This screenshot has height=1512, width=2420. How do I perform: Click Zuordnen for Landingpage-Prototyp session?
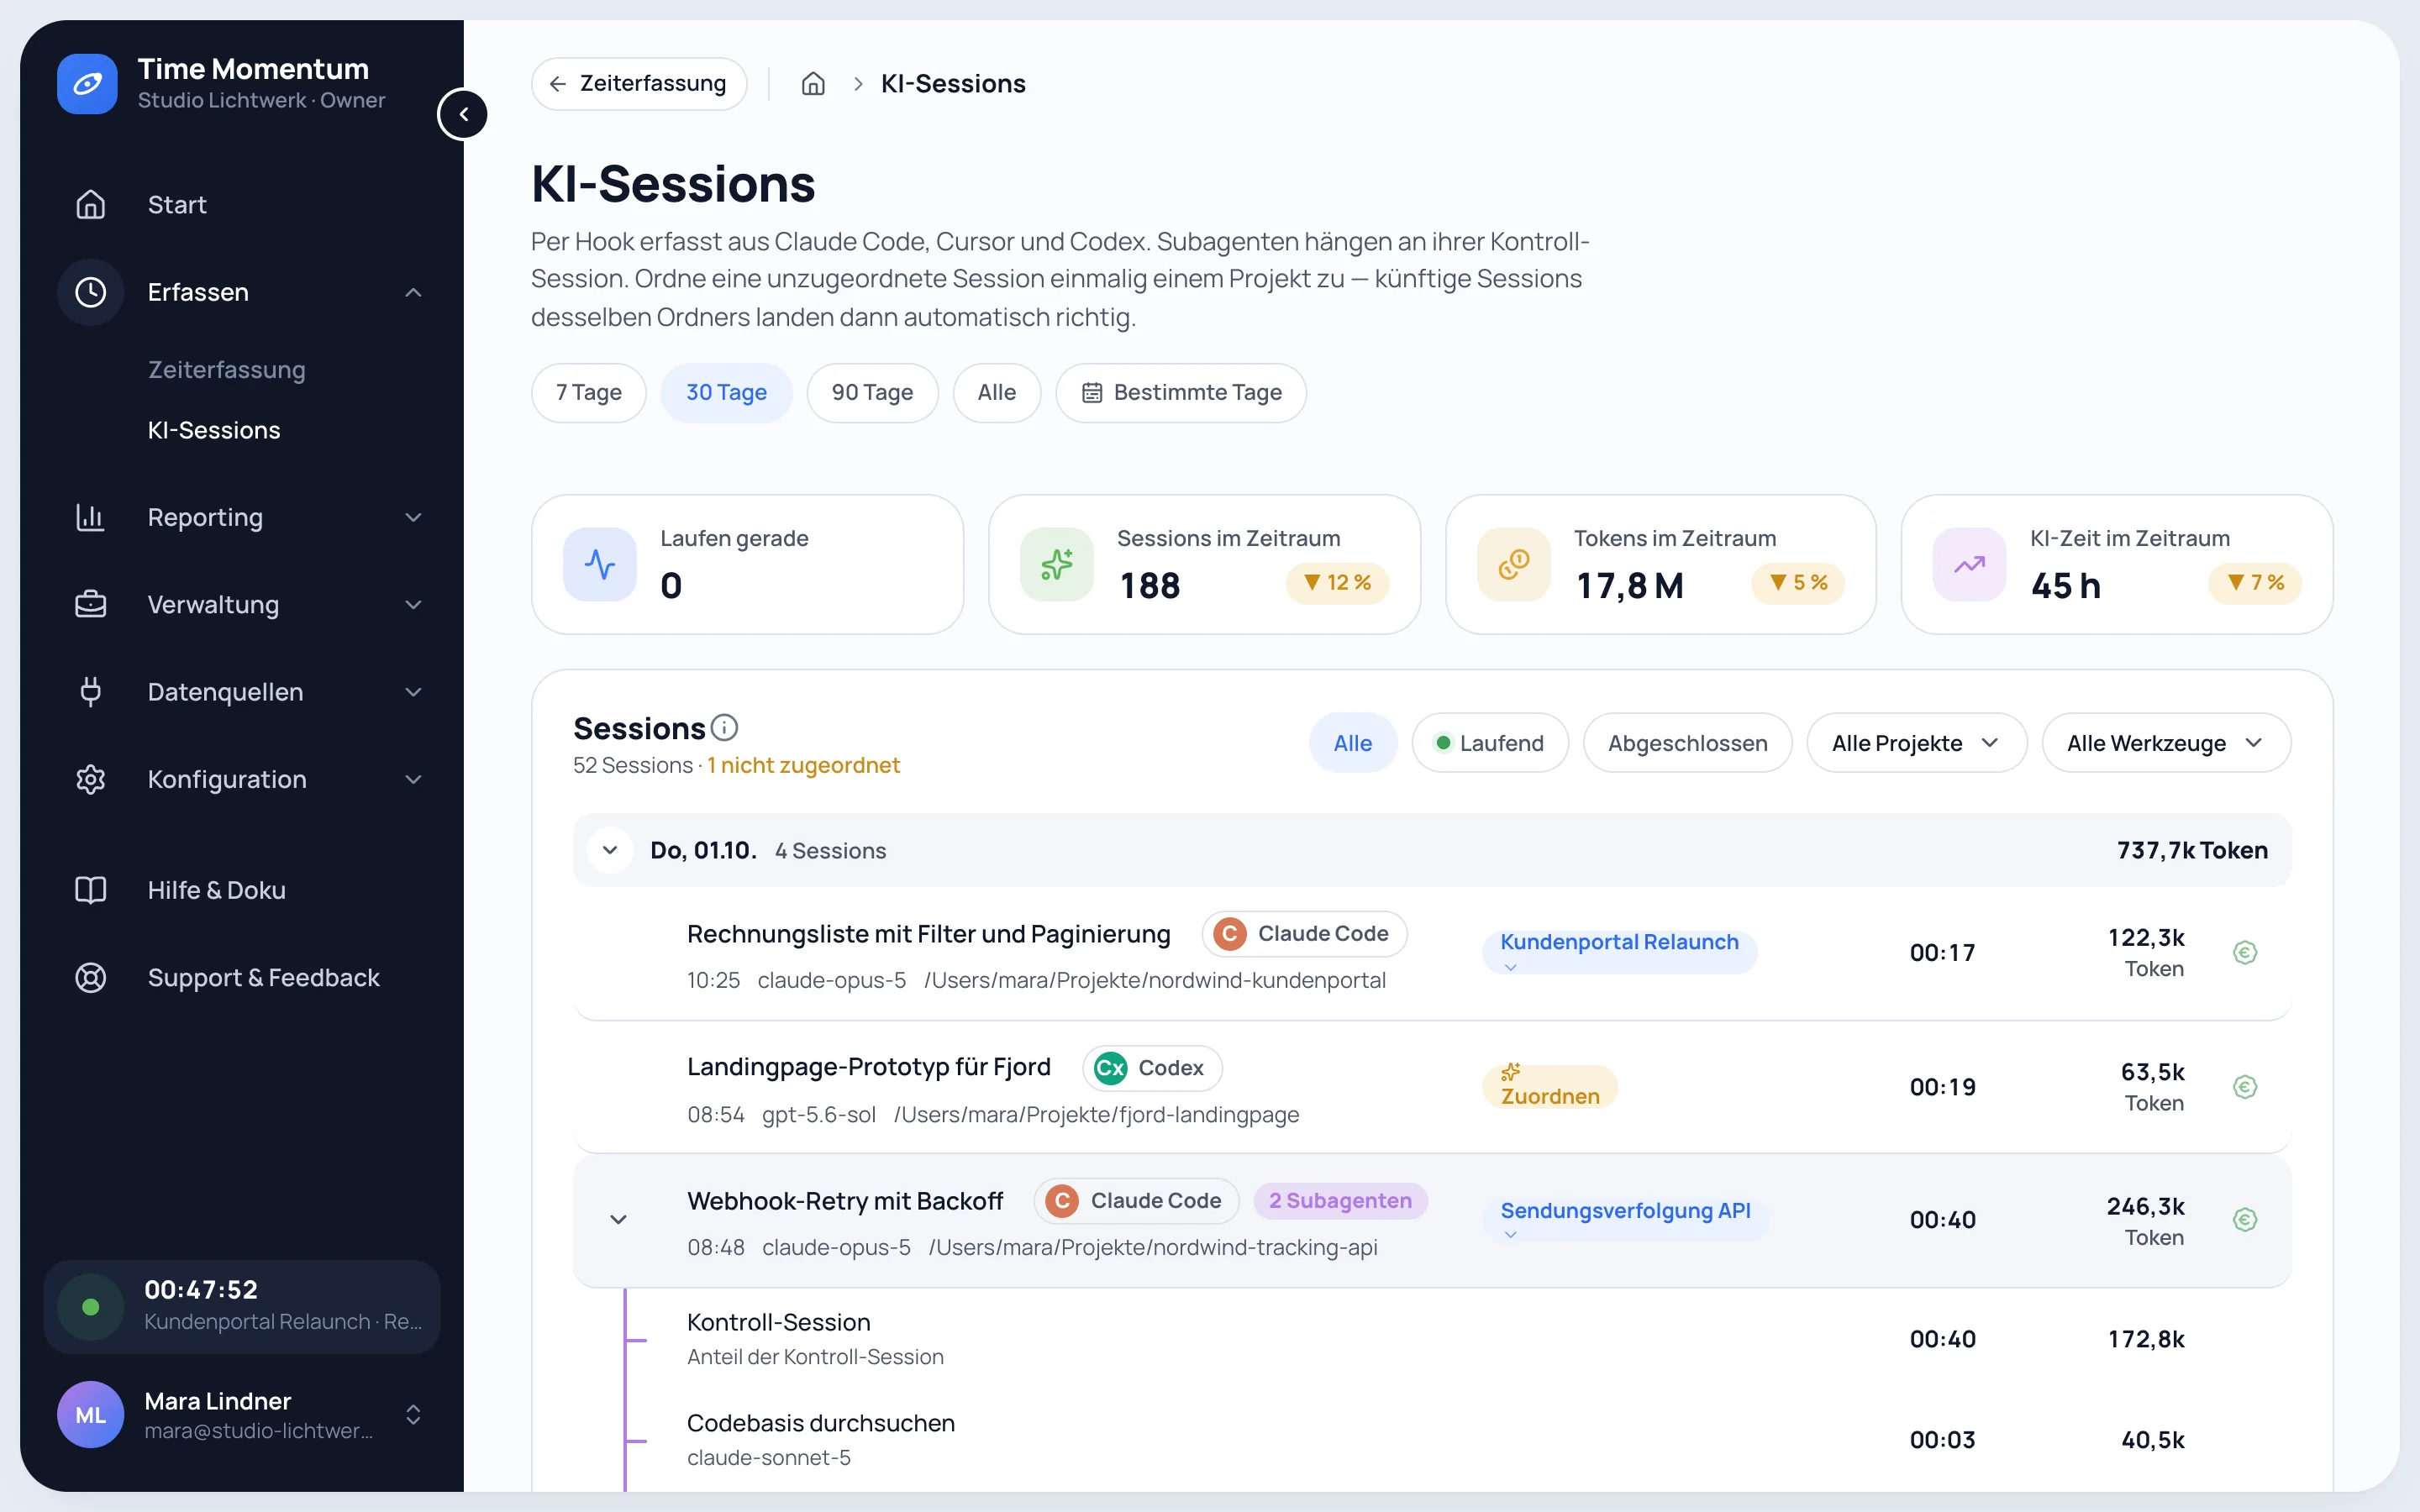coord(1550,1087)
